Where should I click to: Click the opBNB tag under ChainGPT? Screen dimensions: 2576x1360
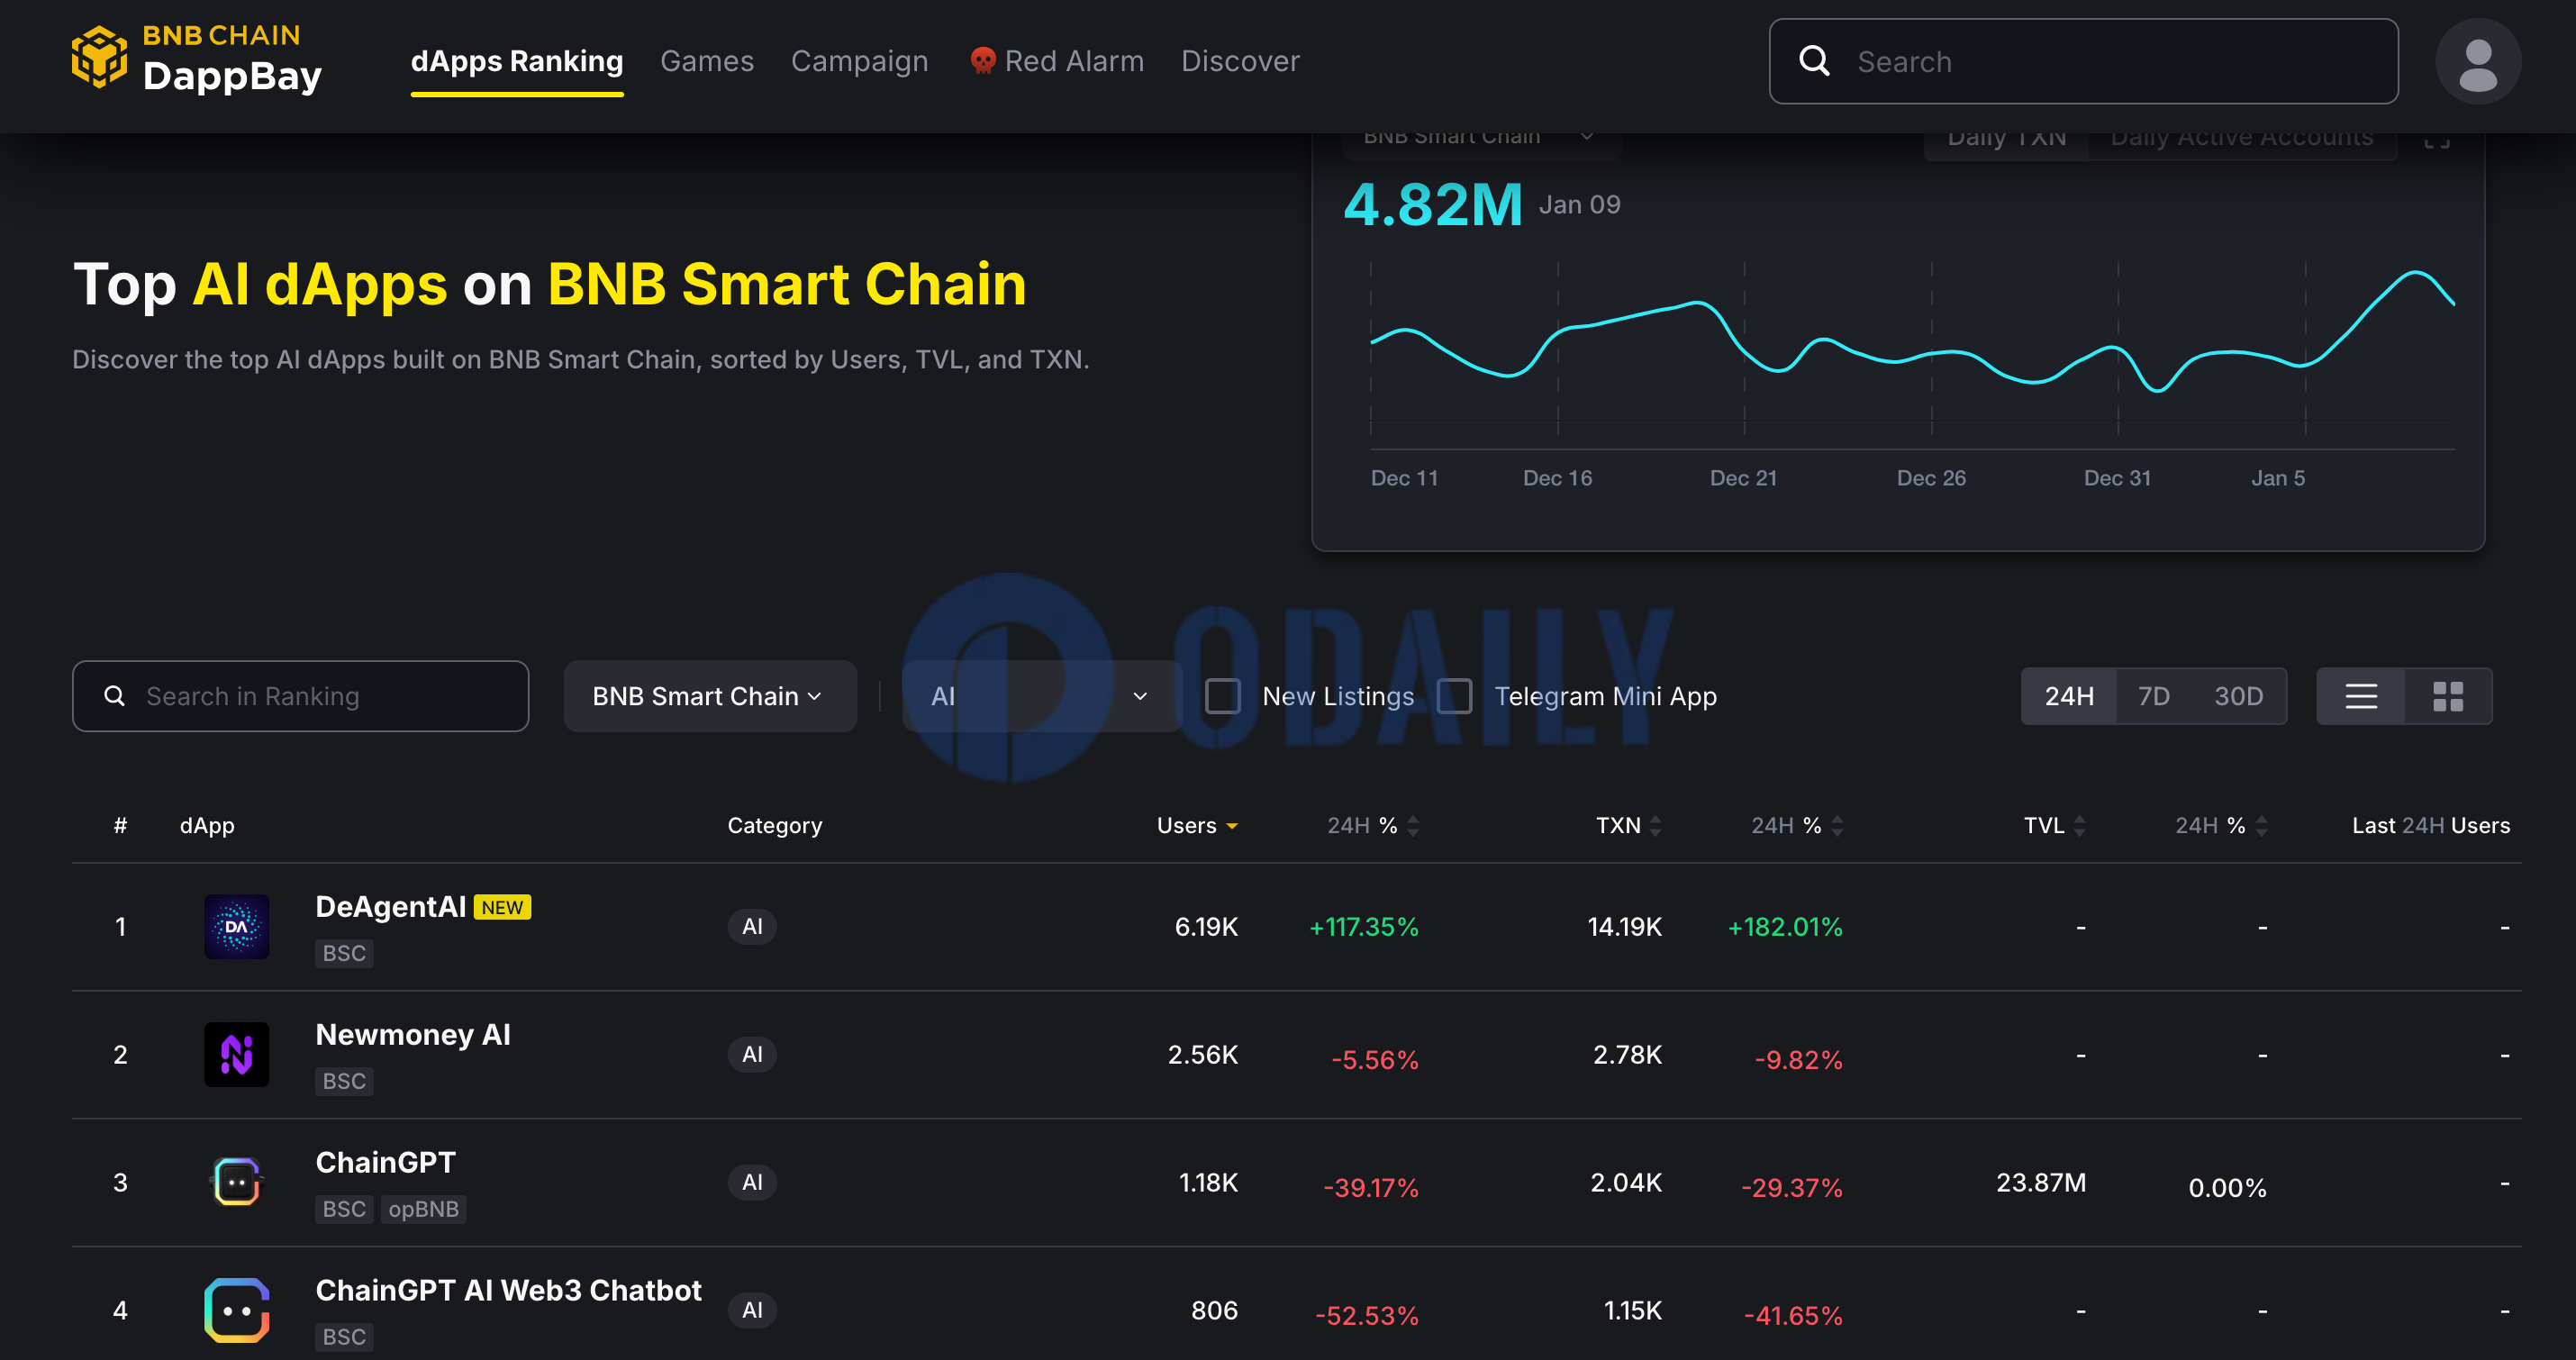click(x=423, y=1209)
